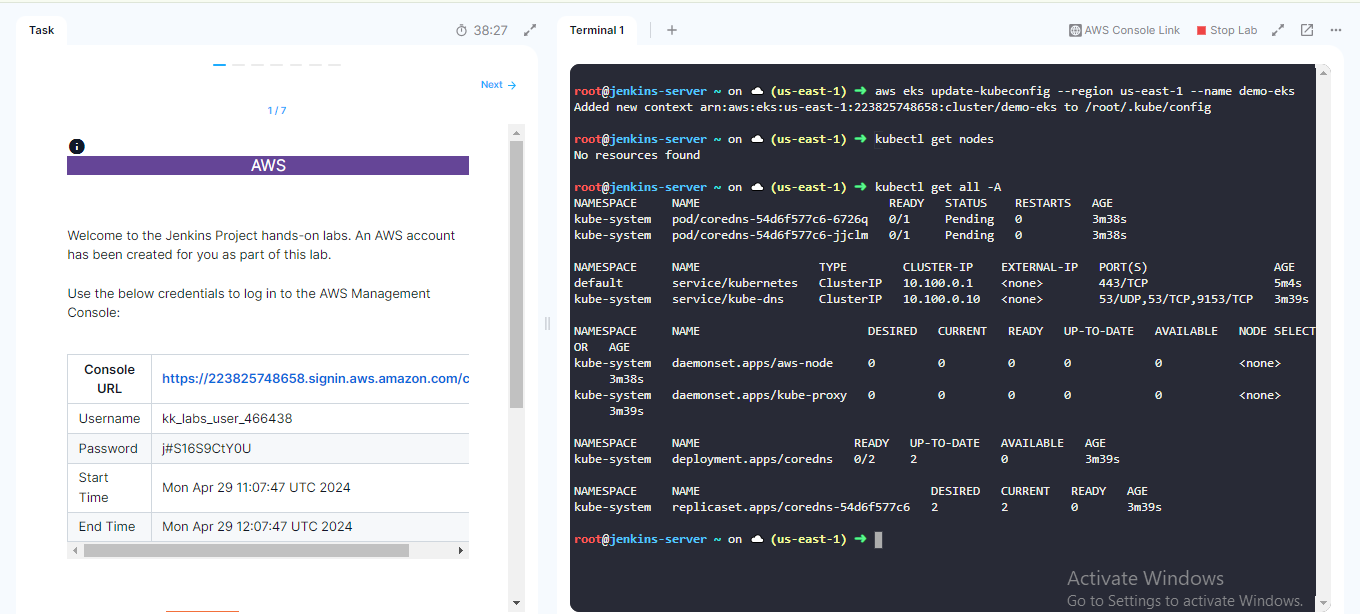
Task: Expand the terminal panel to fullscreen
Action: (1278, 30)
